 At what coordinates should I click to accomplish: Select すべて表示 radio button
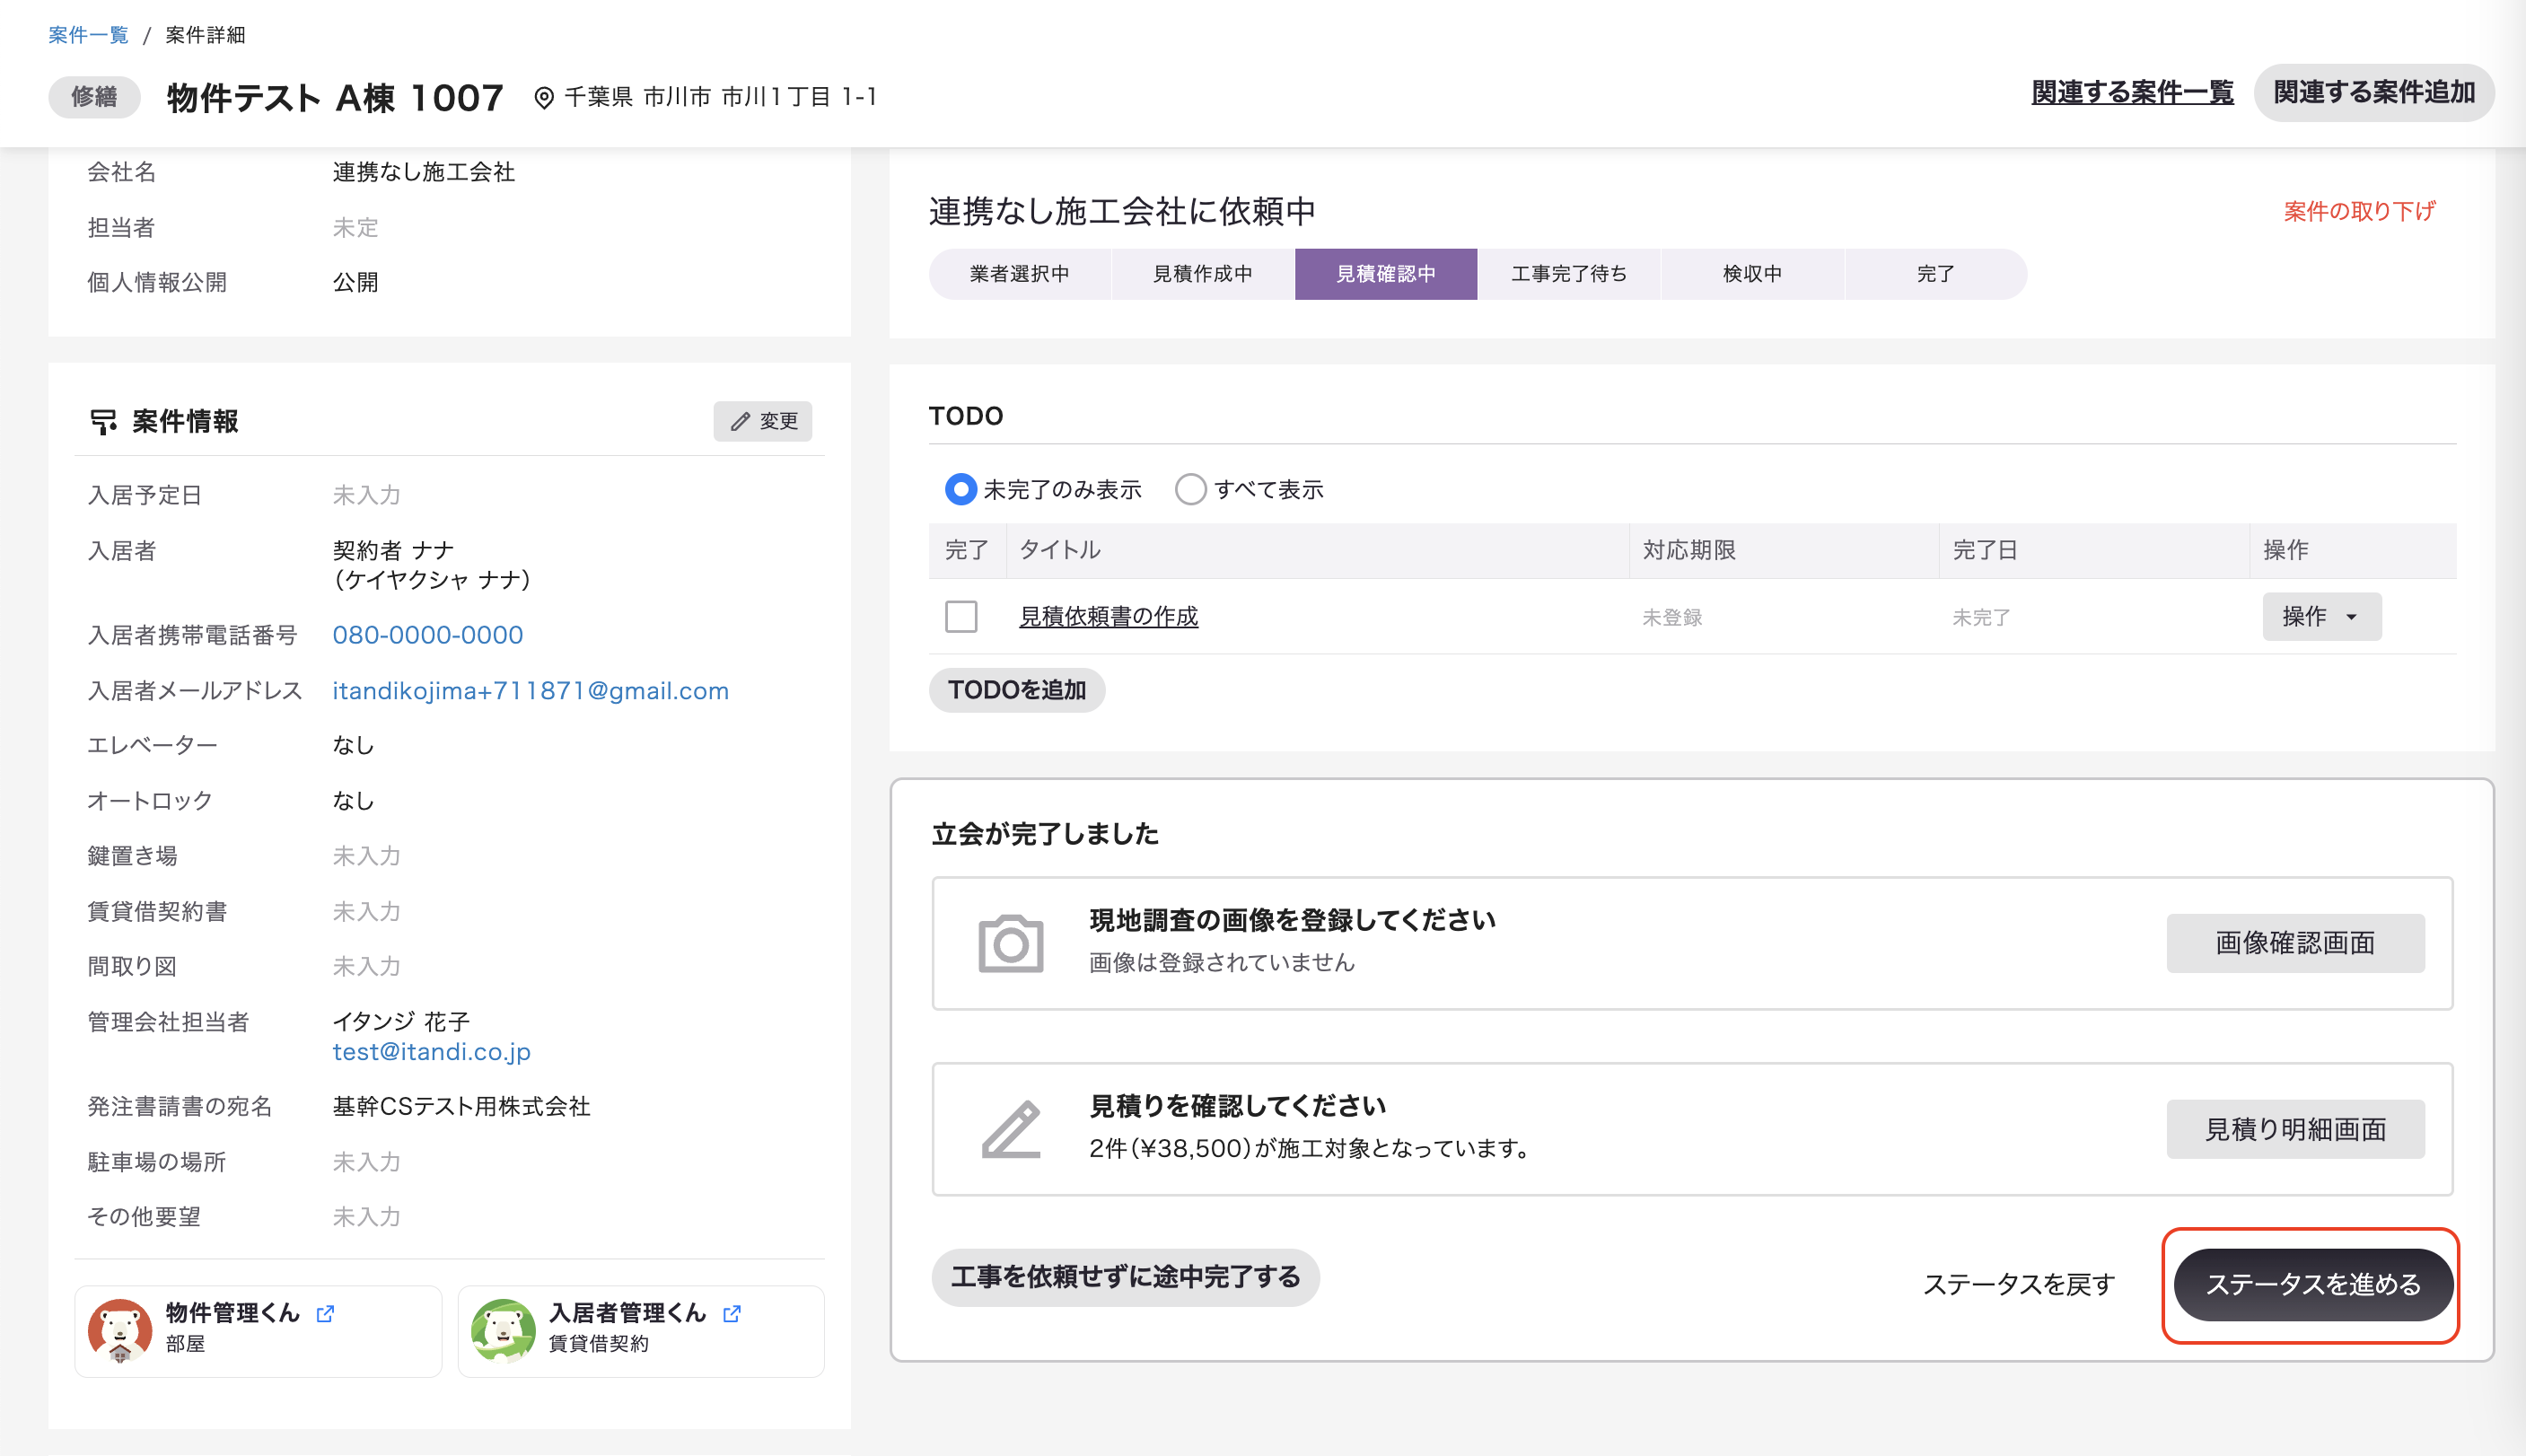pos(1190,489)
